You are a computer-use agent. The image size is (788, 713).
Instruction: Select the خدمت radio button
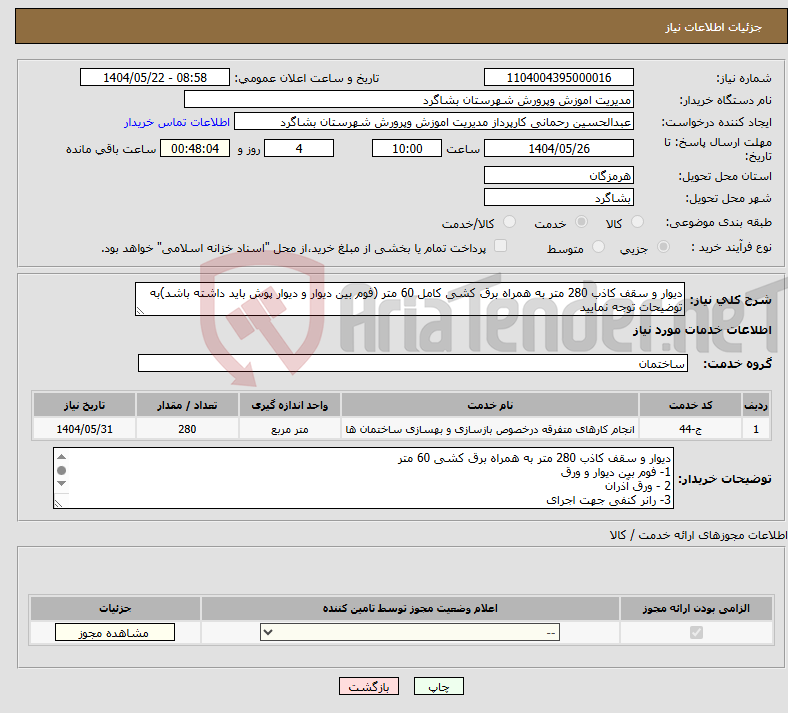tap(581, 222)
